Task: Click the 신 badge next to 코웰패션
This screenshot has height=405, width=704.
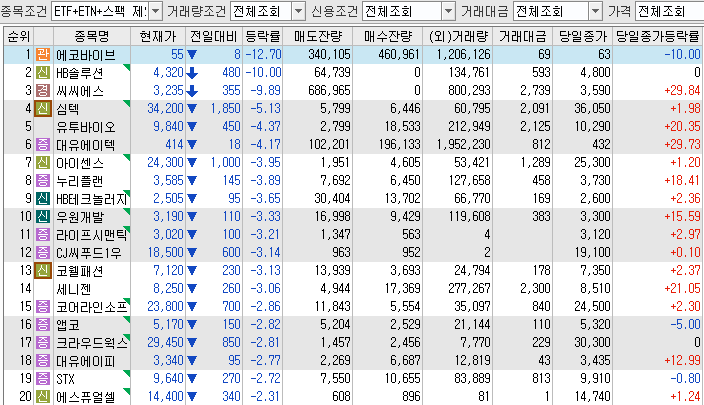Action: pos(43,270)
